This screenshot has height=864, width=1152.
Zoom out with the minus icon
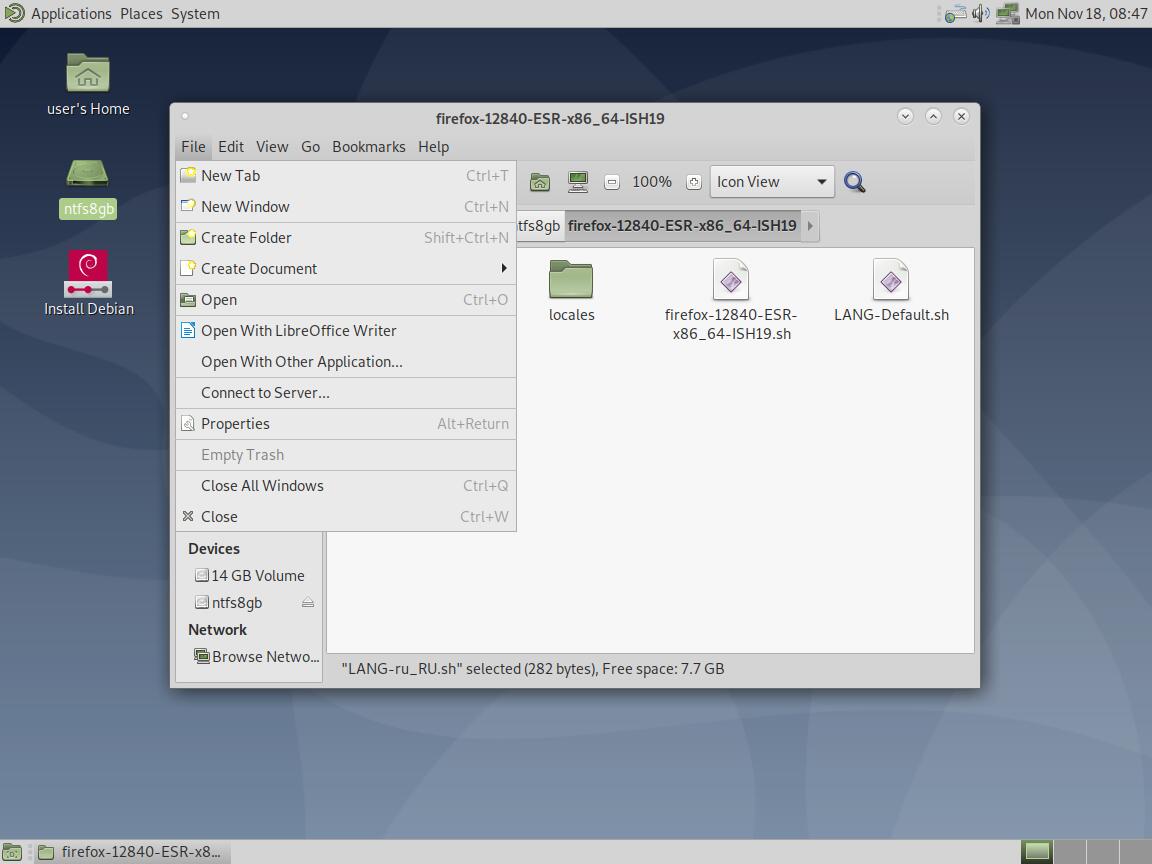point(611,182)
